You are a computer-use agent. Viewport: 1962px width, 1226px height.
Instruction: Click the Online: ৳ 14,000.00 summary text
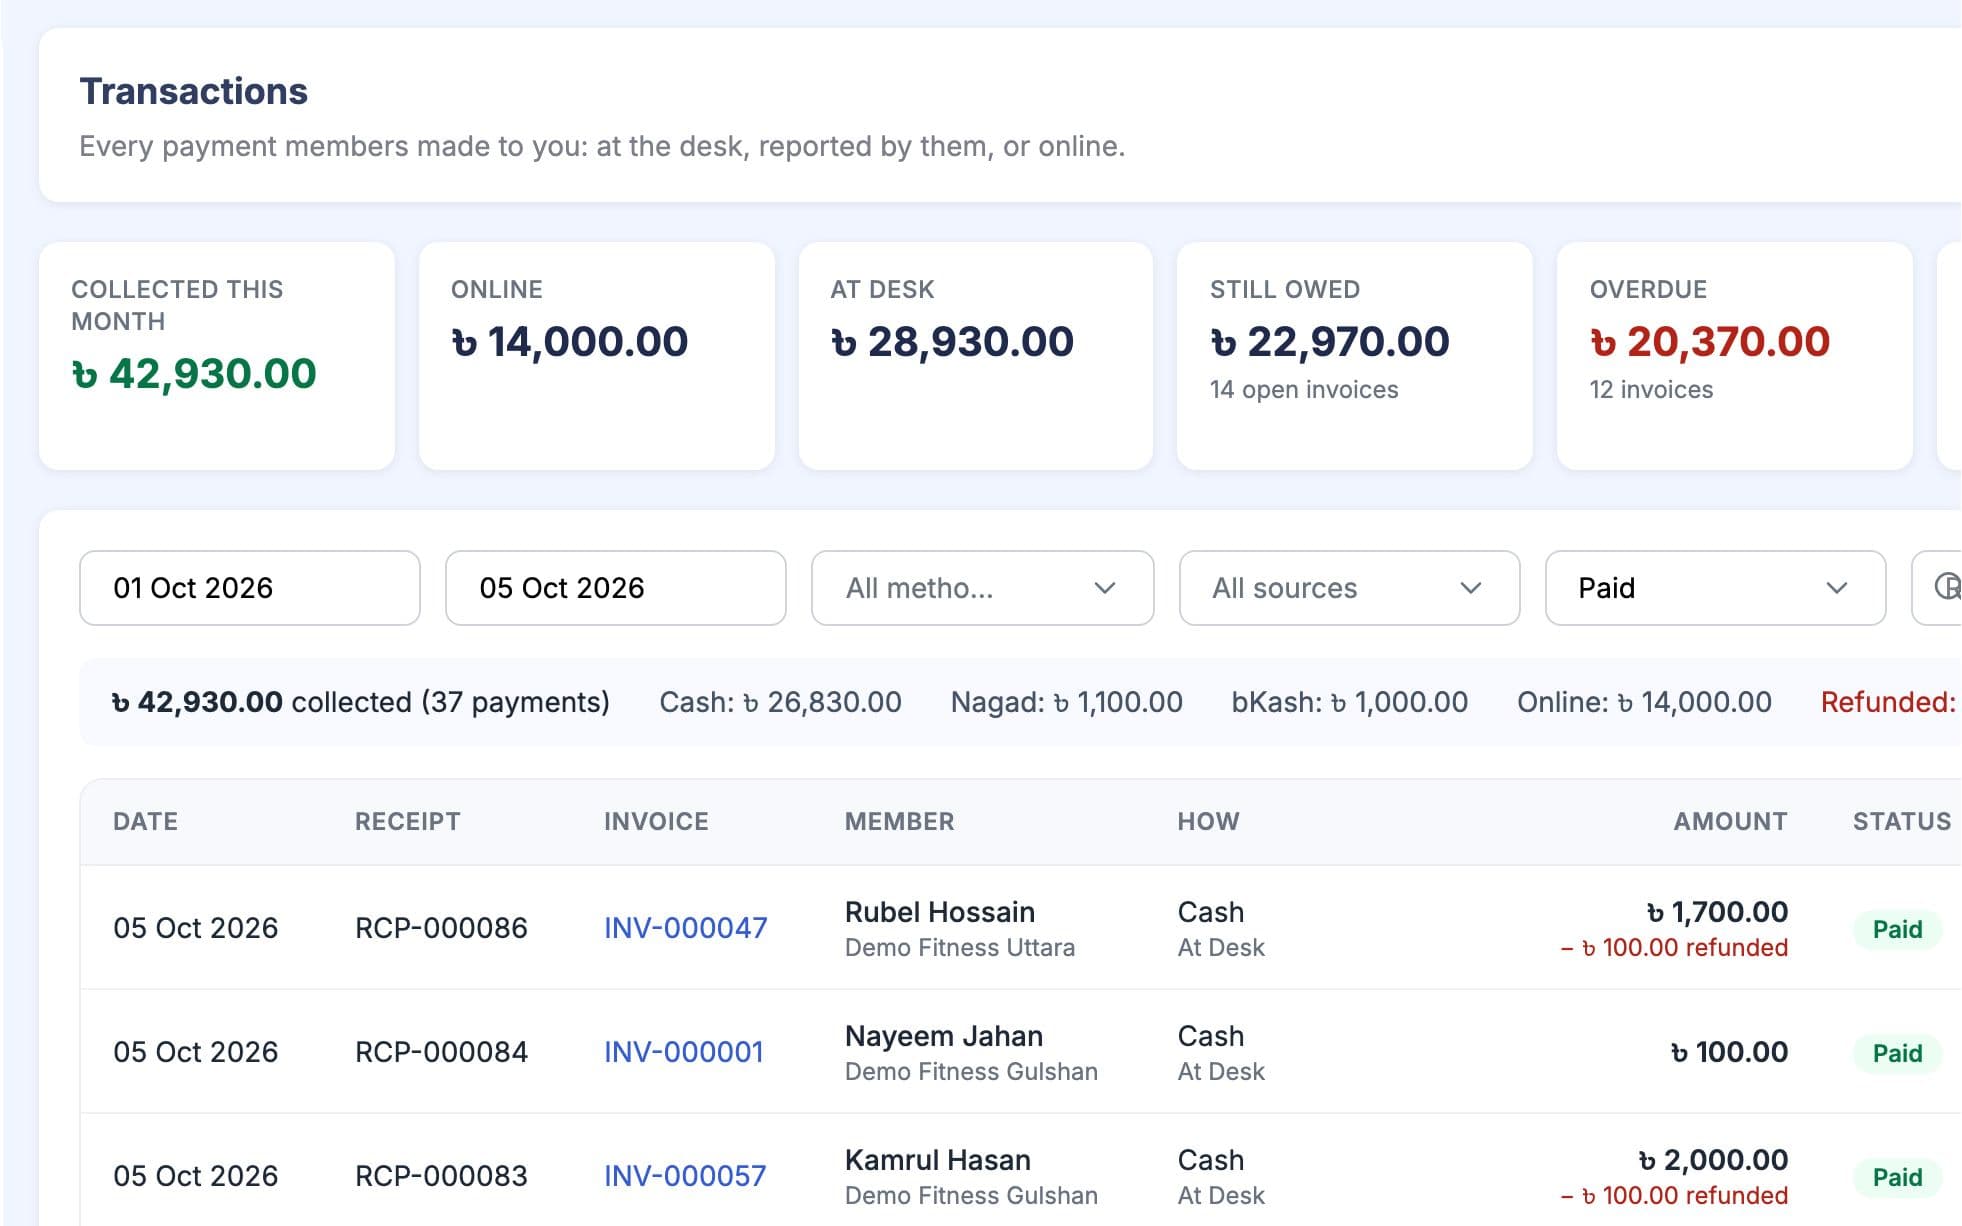coord(1644,702)
